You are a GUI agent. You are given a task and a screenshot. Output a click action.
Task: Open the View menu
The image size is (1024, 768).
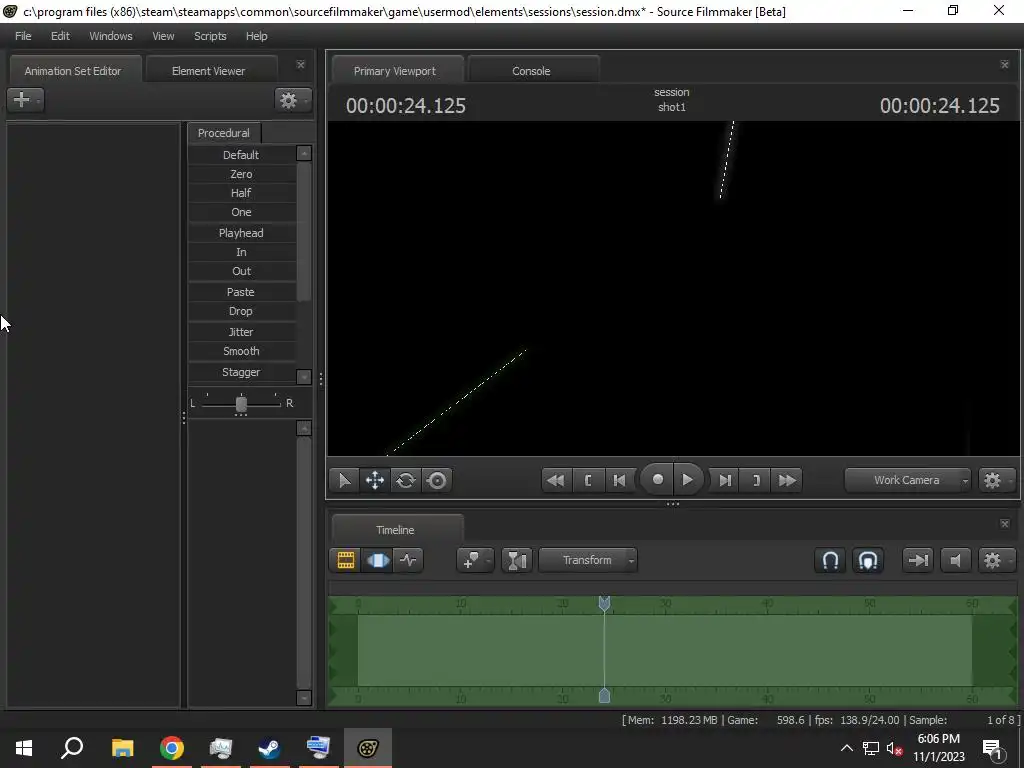pyautogui.click(x=163, y=36)
